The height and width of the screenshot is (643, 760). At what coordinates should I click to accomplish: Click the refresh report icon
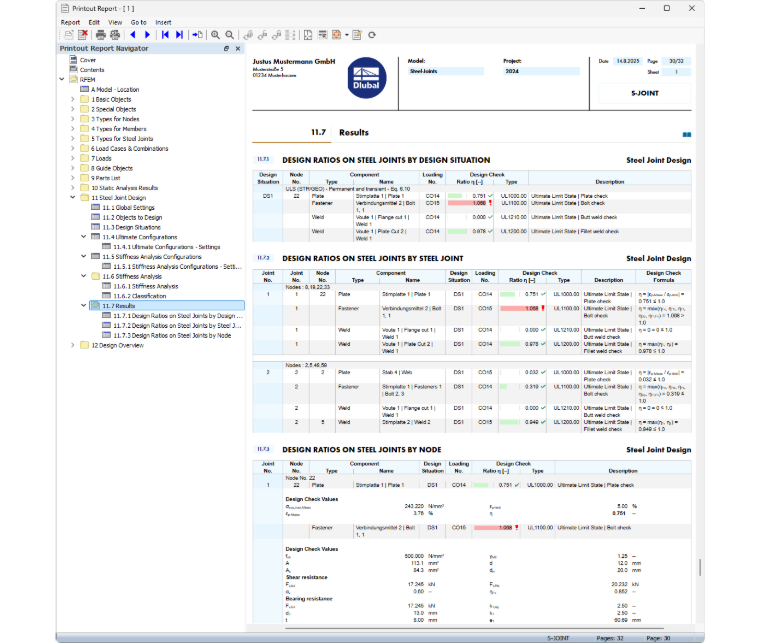point(372,35)
